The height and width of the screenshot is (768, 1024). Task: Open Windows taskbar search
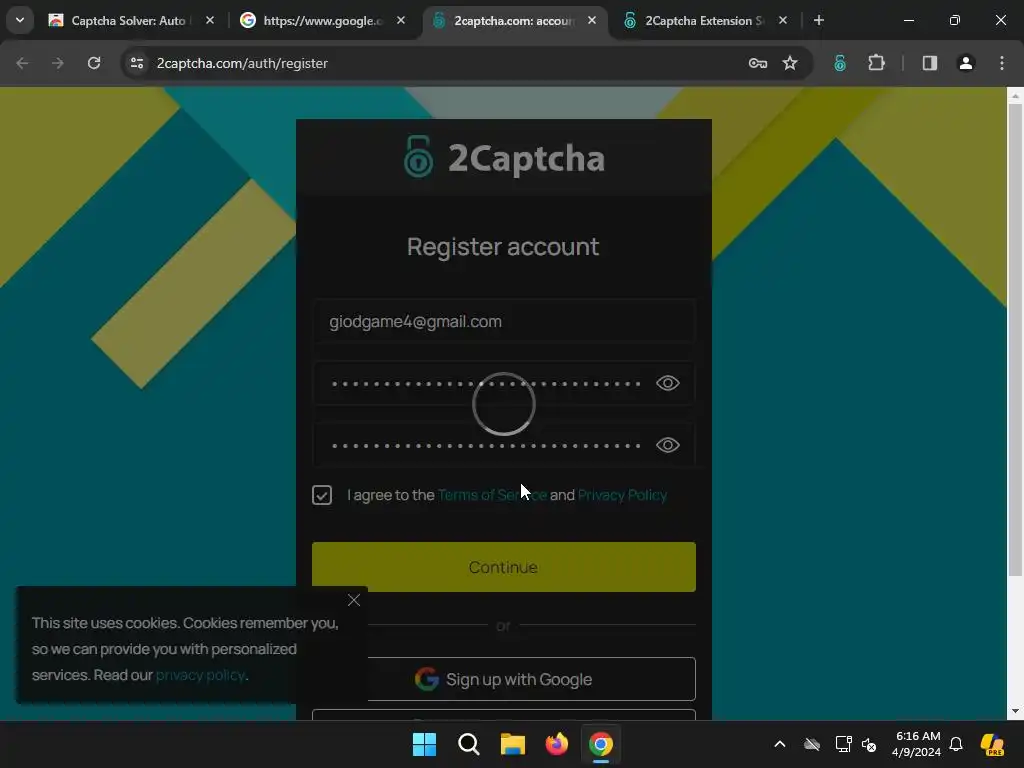point(468,744)
